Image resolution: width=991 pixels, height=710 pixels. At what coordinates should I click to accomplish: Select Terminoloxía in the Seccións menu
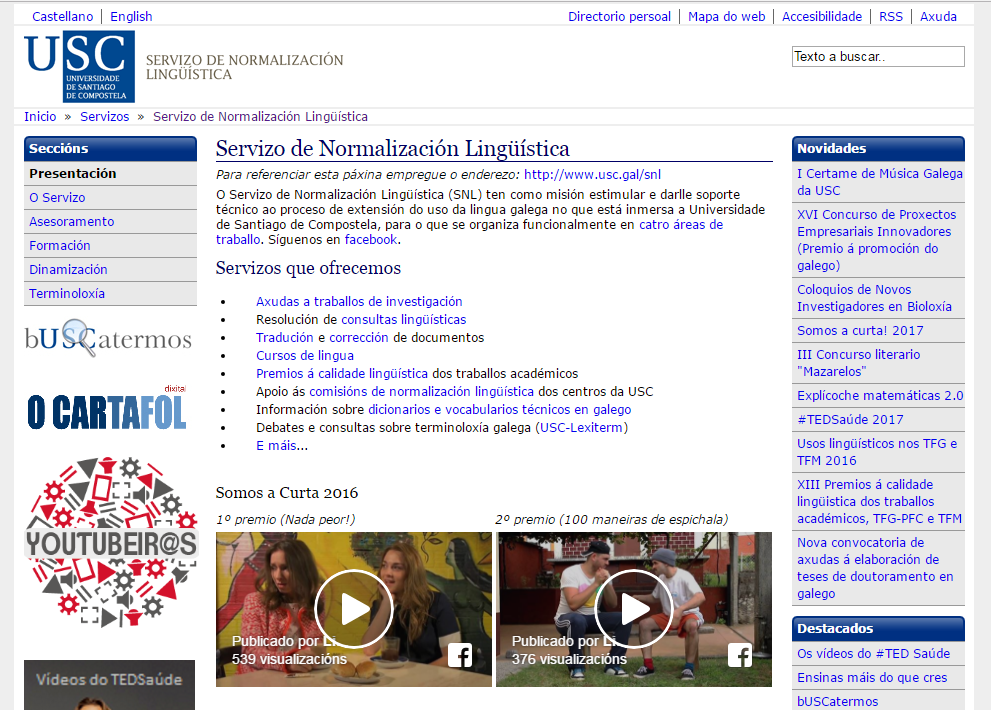click(67, 294)
